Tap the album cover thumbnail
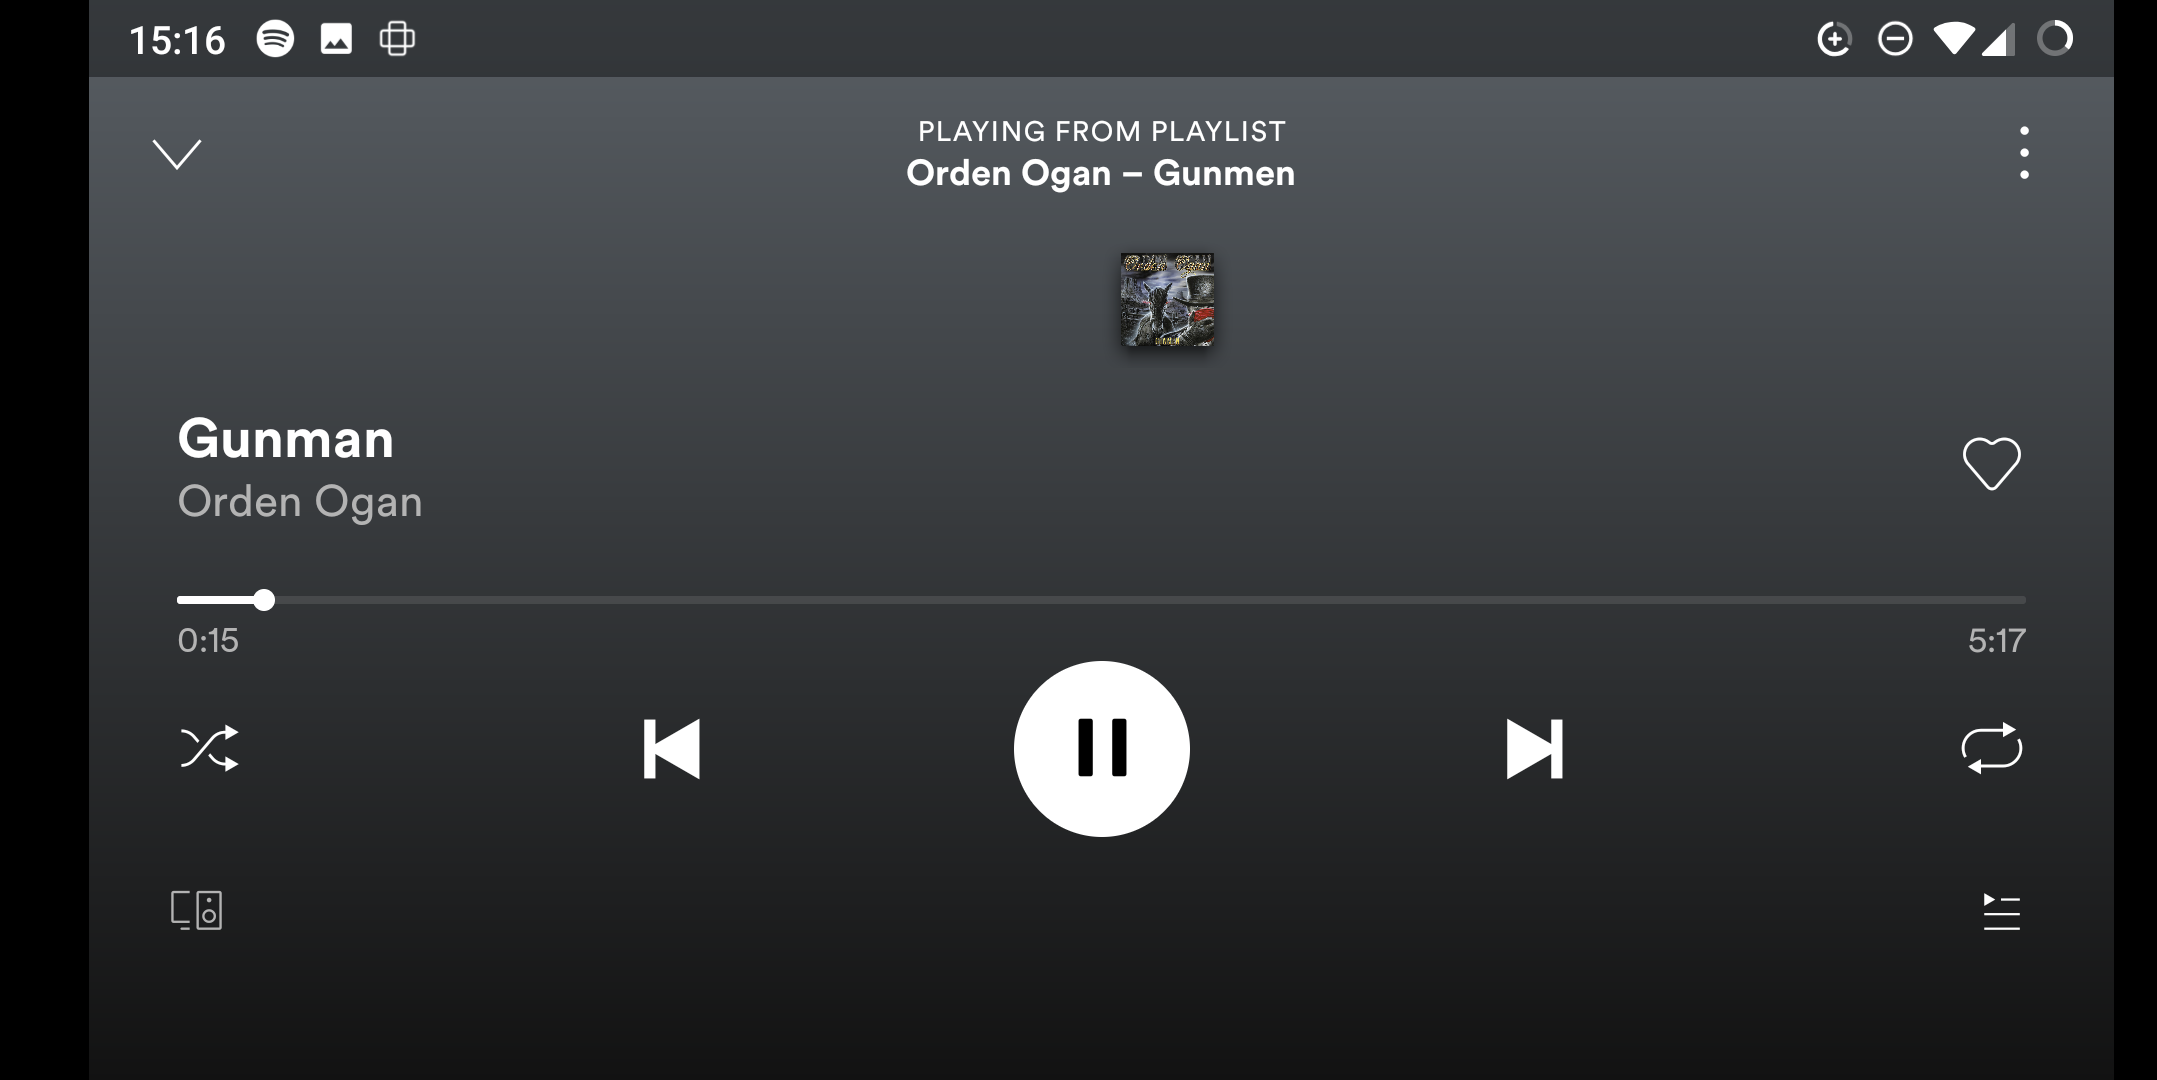 [x=1167, y=300]
